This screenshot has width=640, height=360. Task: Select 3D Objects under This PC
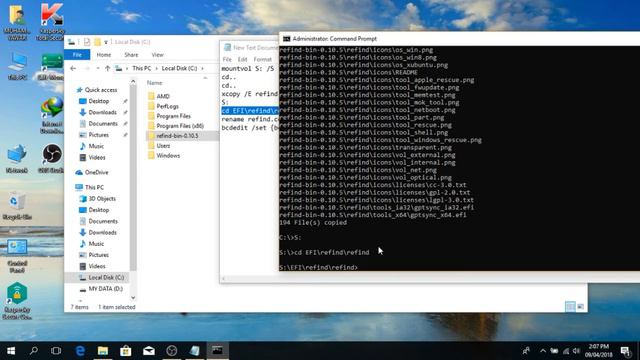coord(102,199)
